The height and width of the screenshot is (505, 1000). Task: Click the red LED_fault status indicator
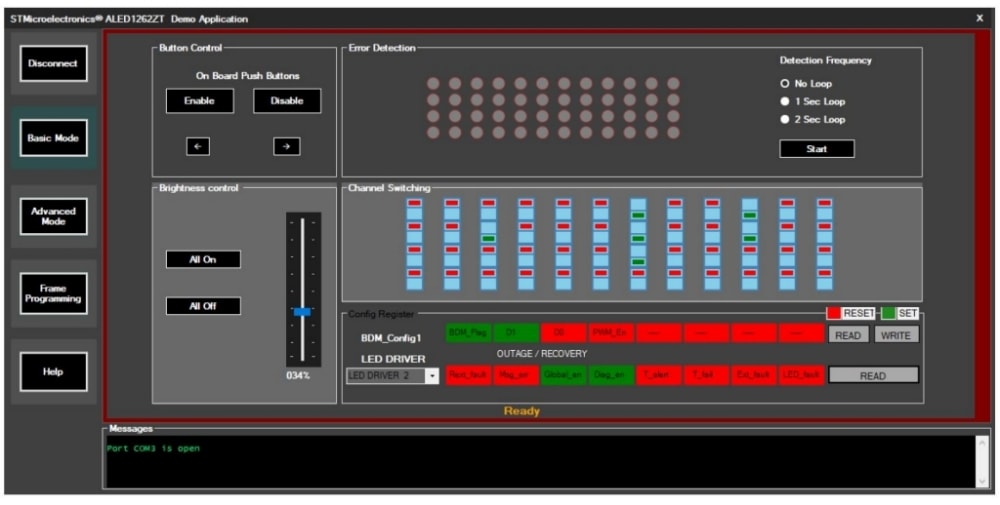point(802,375)
